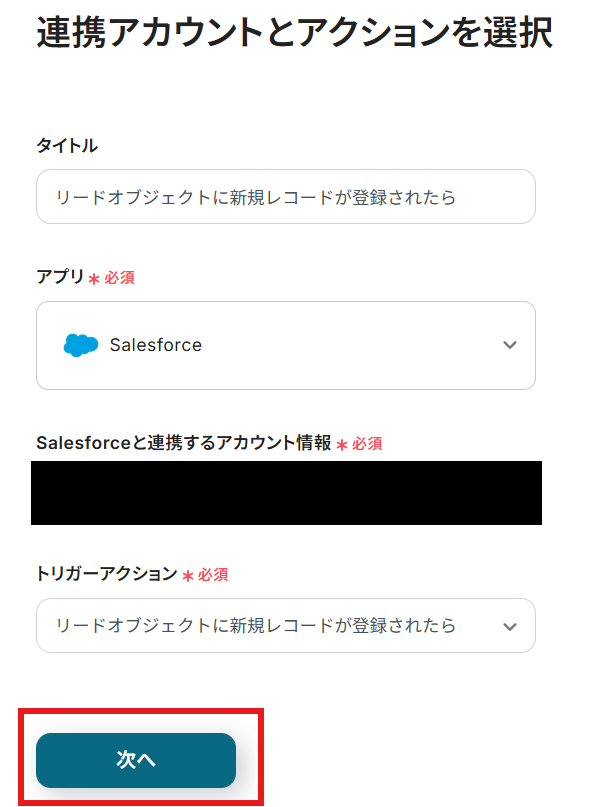This screenshot has height=807, width=600.
Task: Click the 必須 text beside トリガーアクション
Action: (x=213, y=575)
